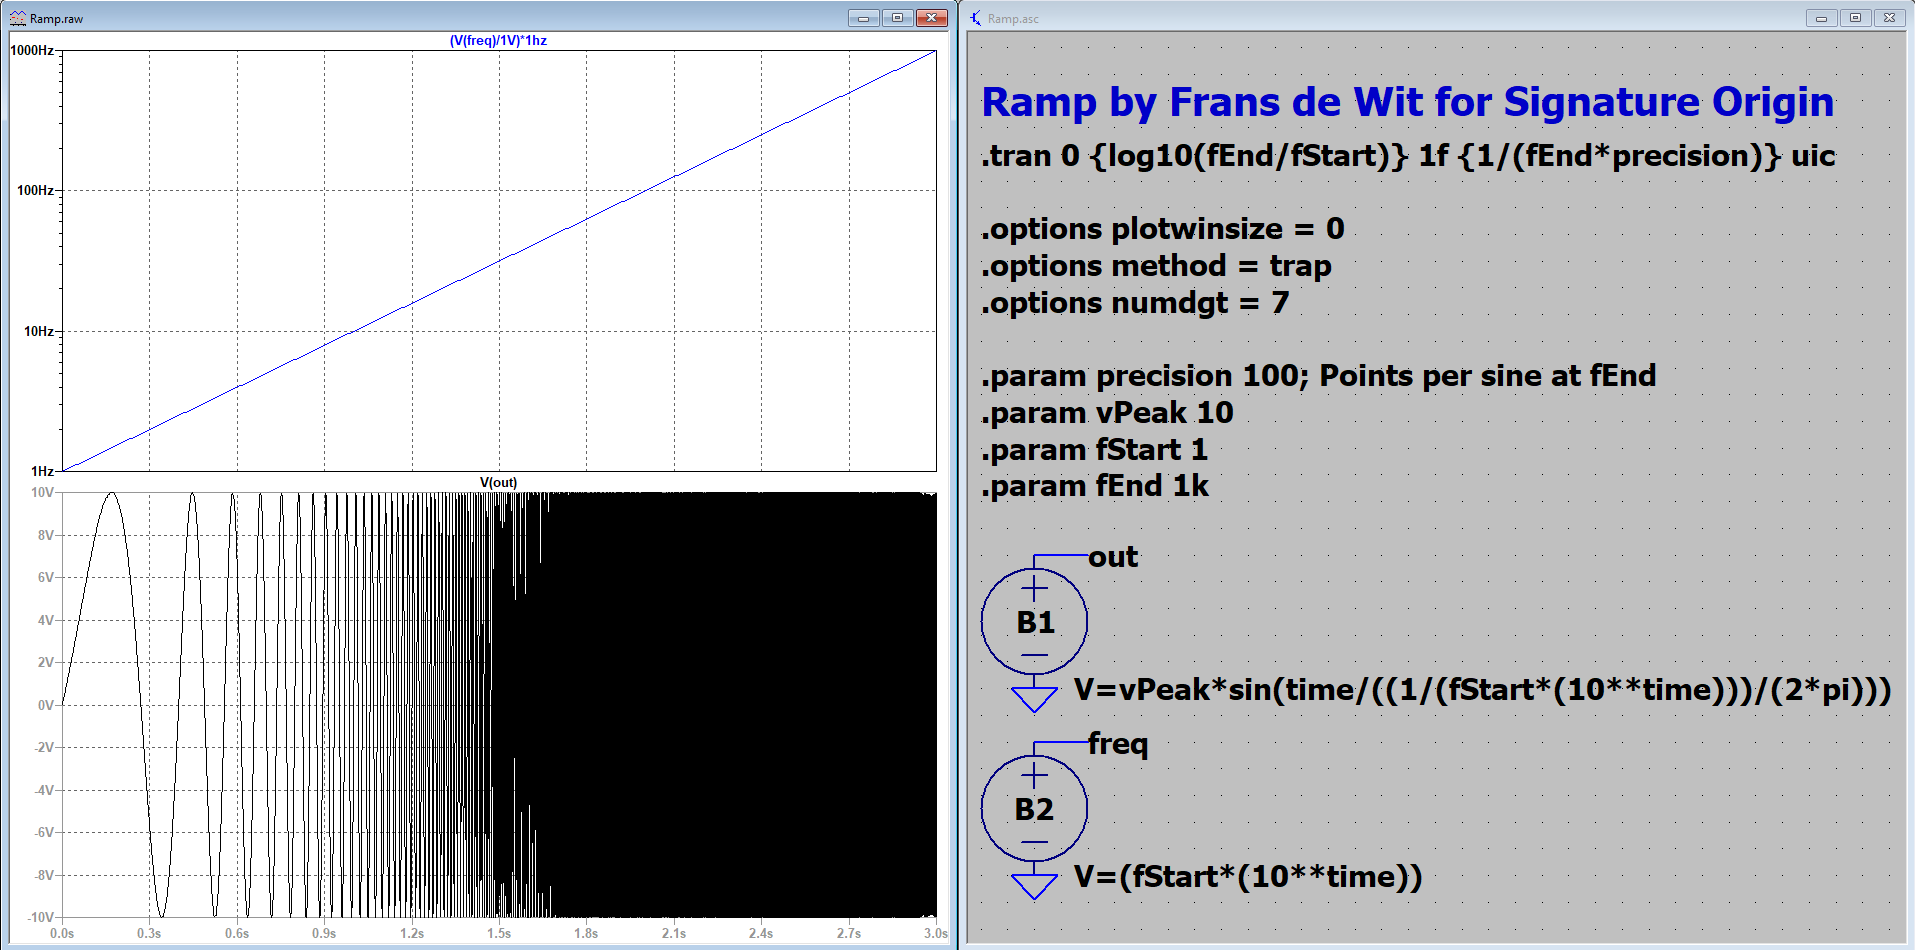This screenshot has width=1915, height=950.
Task: Click the first sine peak in V(out) pane
Action: [x=111, y=494]
